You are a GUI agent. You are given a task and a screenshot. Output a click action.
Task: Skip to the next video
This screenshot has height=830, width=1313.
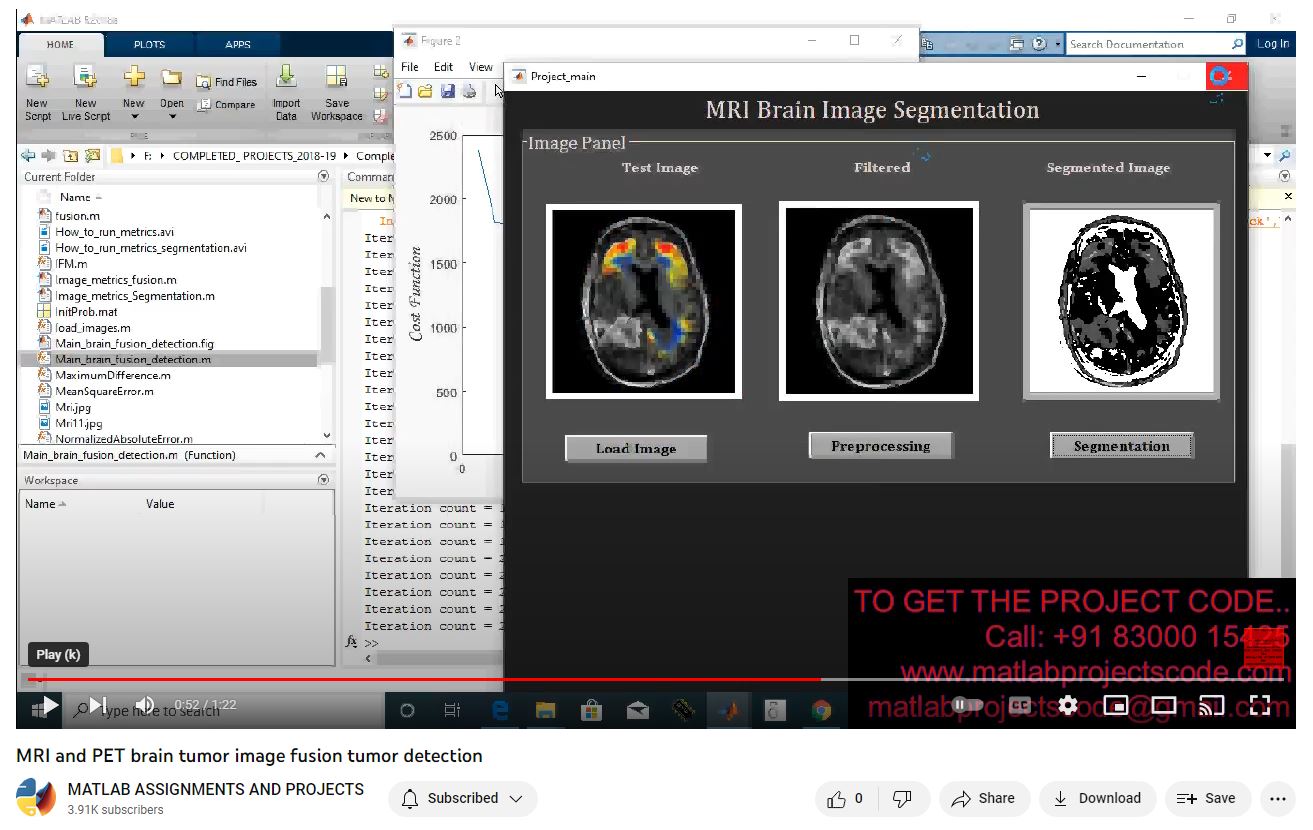pyautogui.click(x=98, y=706)
